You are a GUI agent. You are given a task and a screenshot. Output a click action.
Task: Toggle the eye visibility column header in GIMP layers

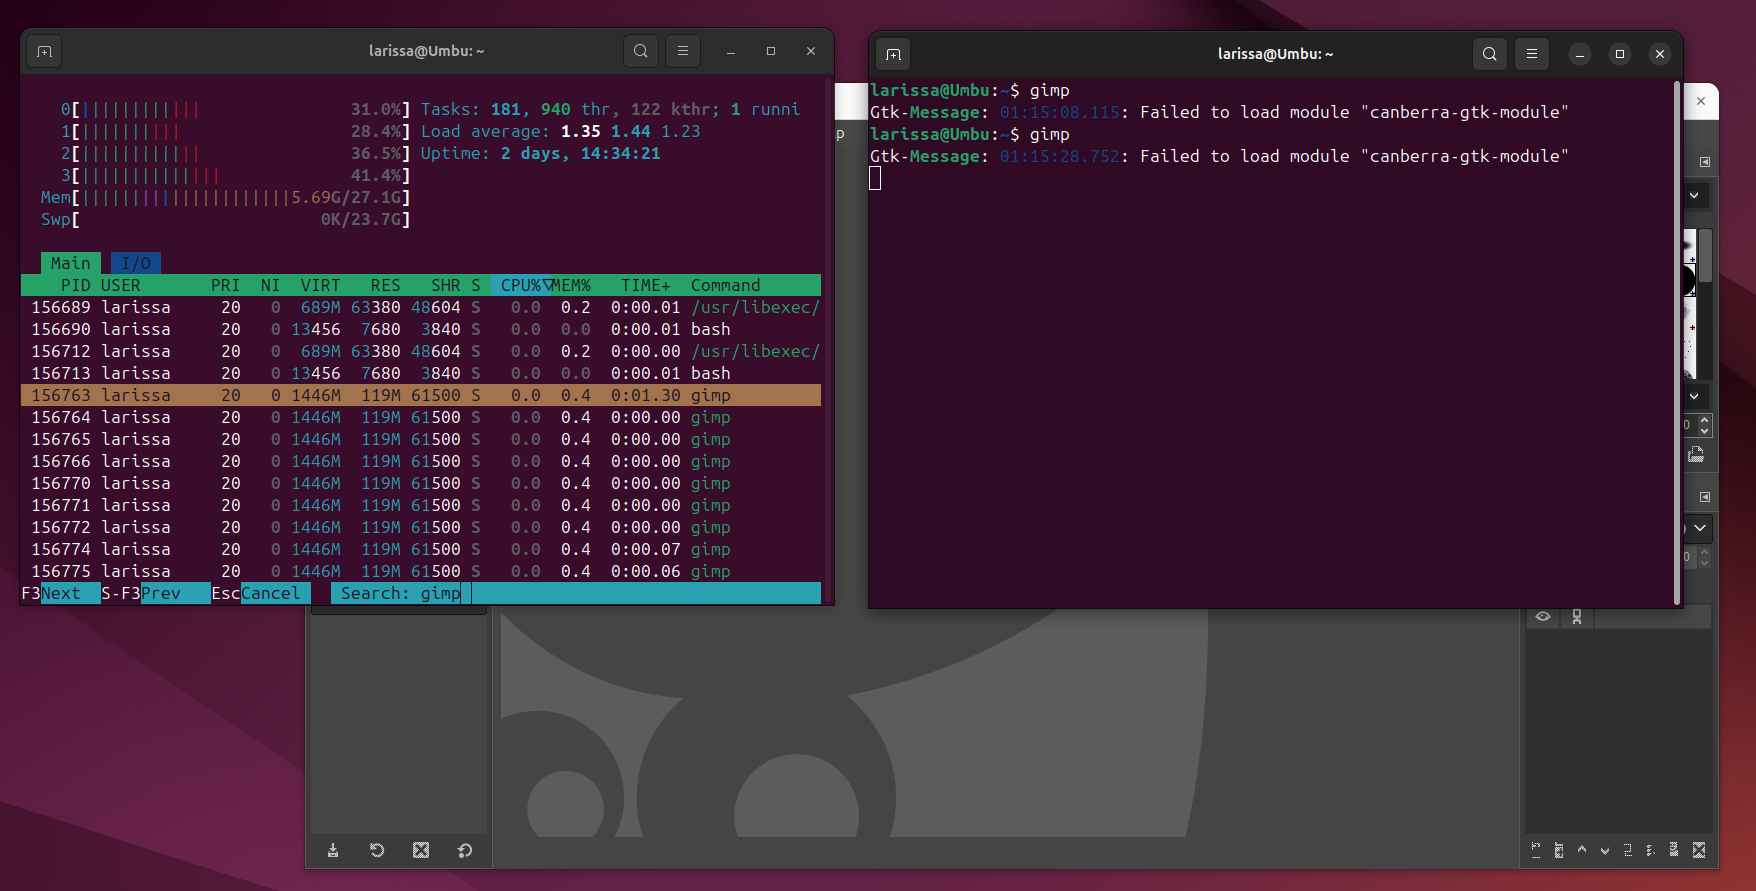1543,616
